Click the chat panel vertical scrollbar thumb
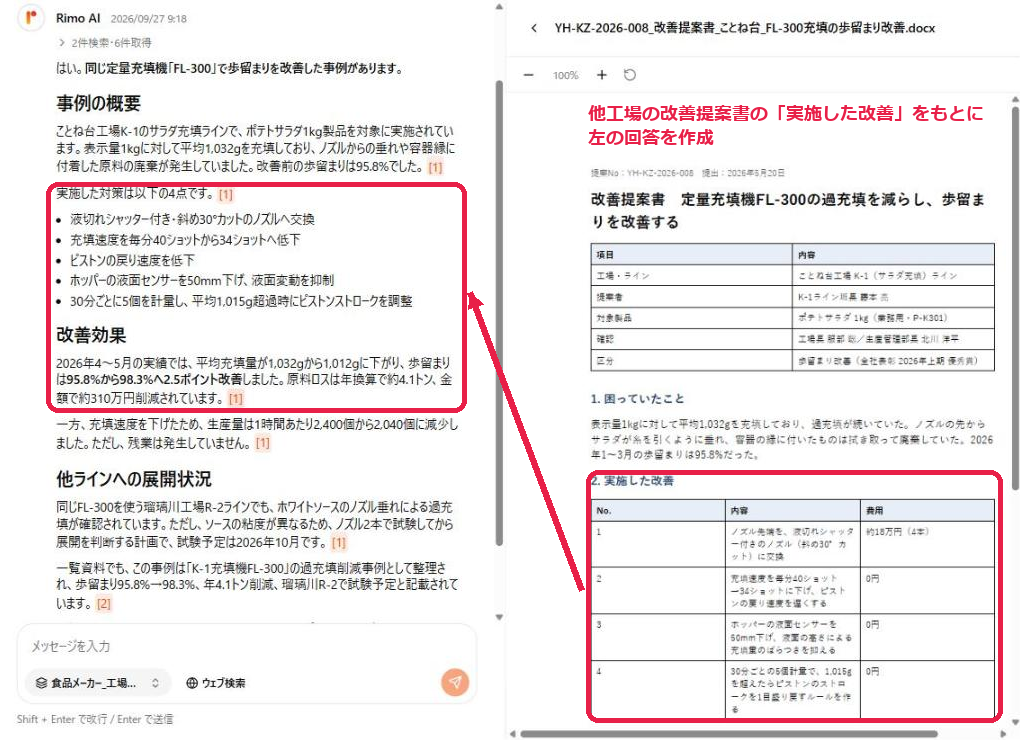 click(x=499, y=313)
